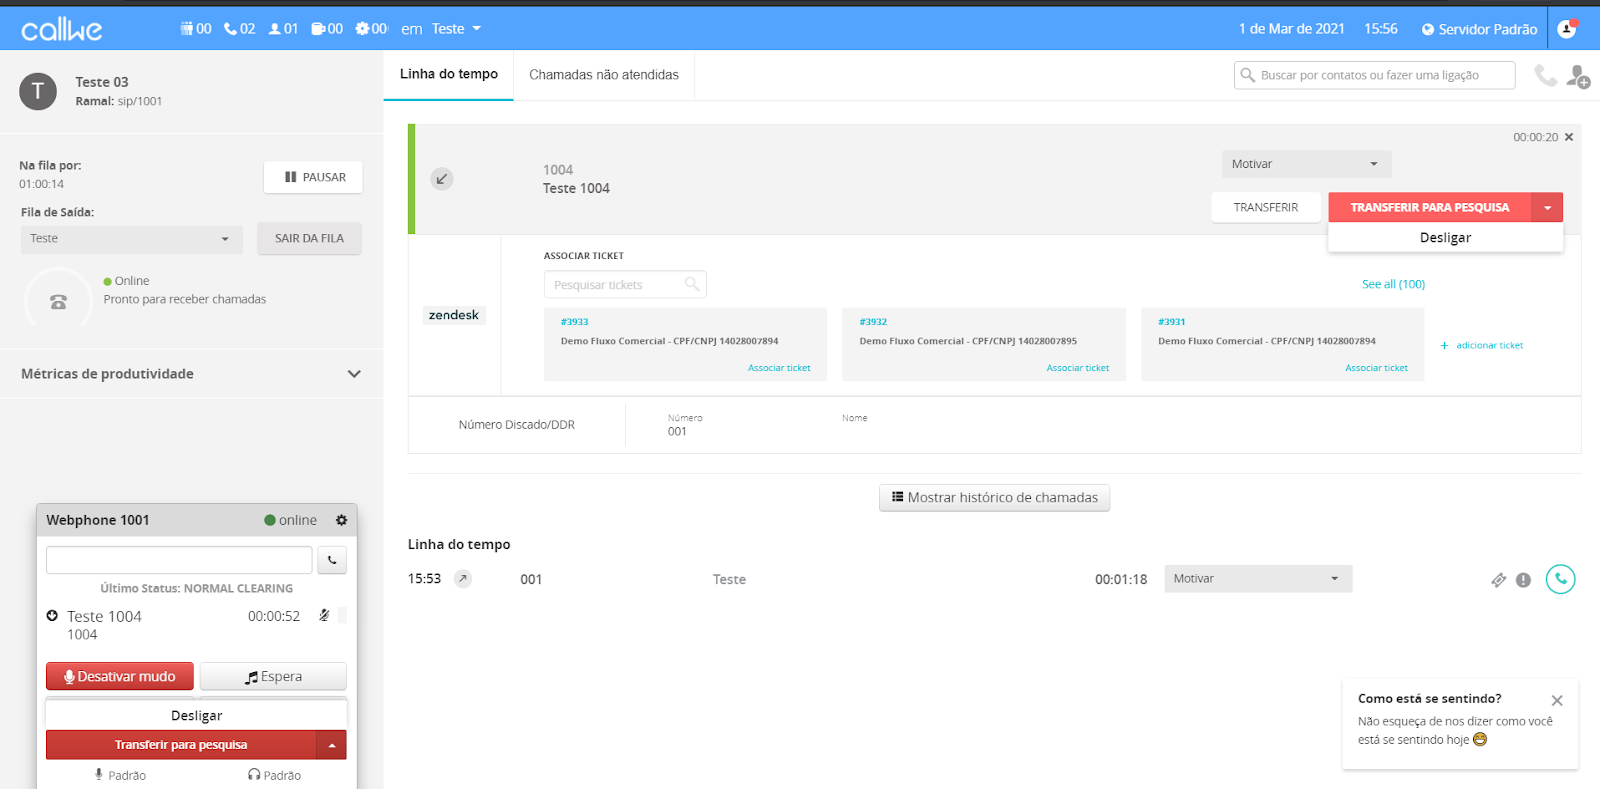Click the gray phone icon beside search
The width and height of the screenshot is (1600, 789).
pyautogui.click(x=1545, y=76)
